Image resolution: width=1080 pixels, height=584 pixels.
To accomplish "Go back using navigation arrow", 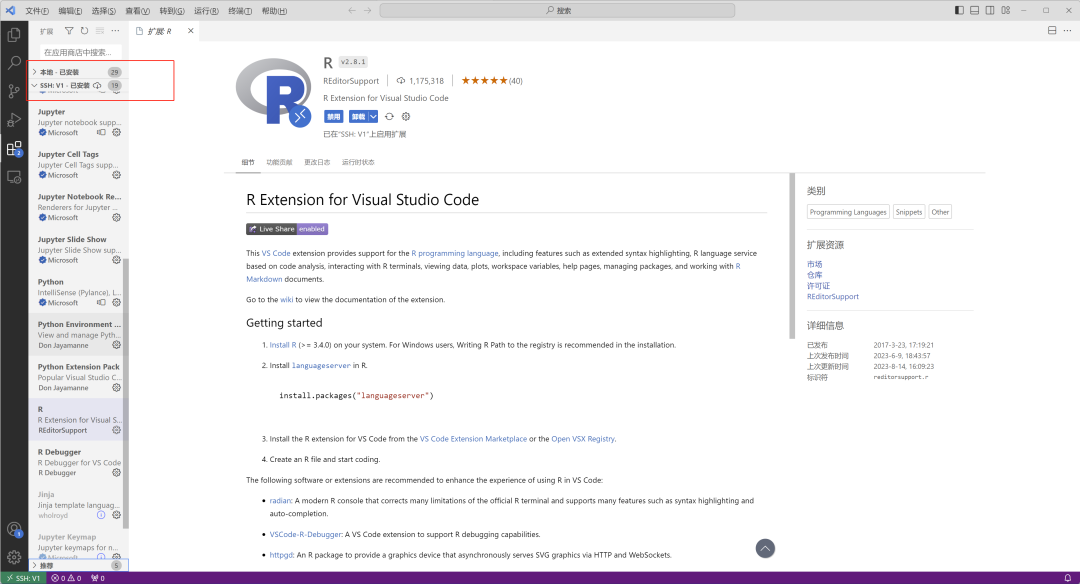I will (352, 10).
